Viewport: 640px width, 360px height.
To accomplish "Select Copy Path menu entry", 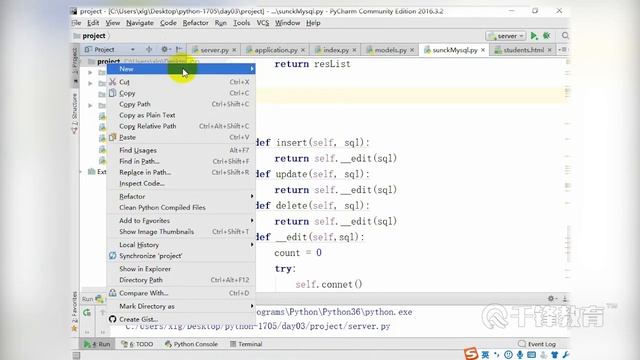I will [x=181, y=104].
